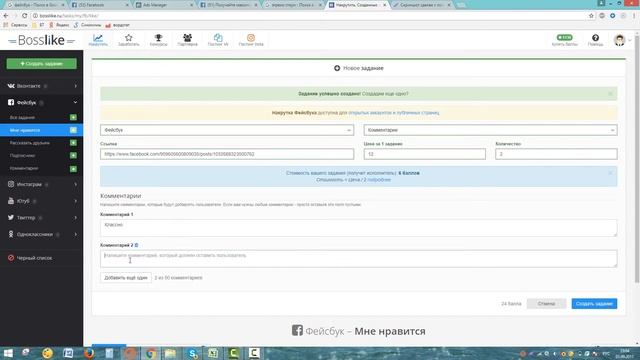Switch to the Ads Manager browser tab

(164, 5)
